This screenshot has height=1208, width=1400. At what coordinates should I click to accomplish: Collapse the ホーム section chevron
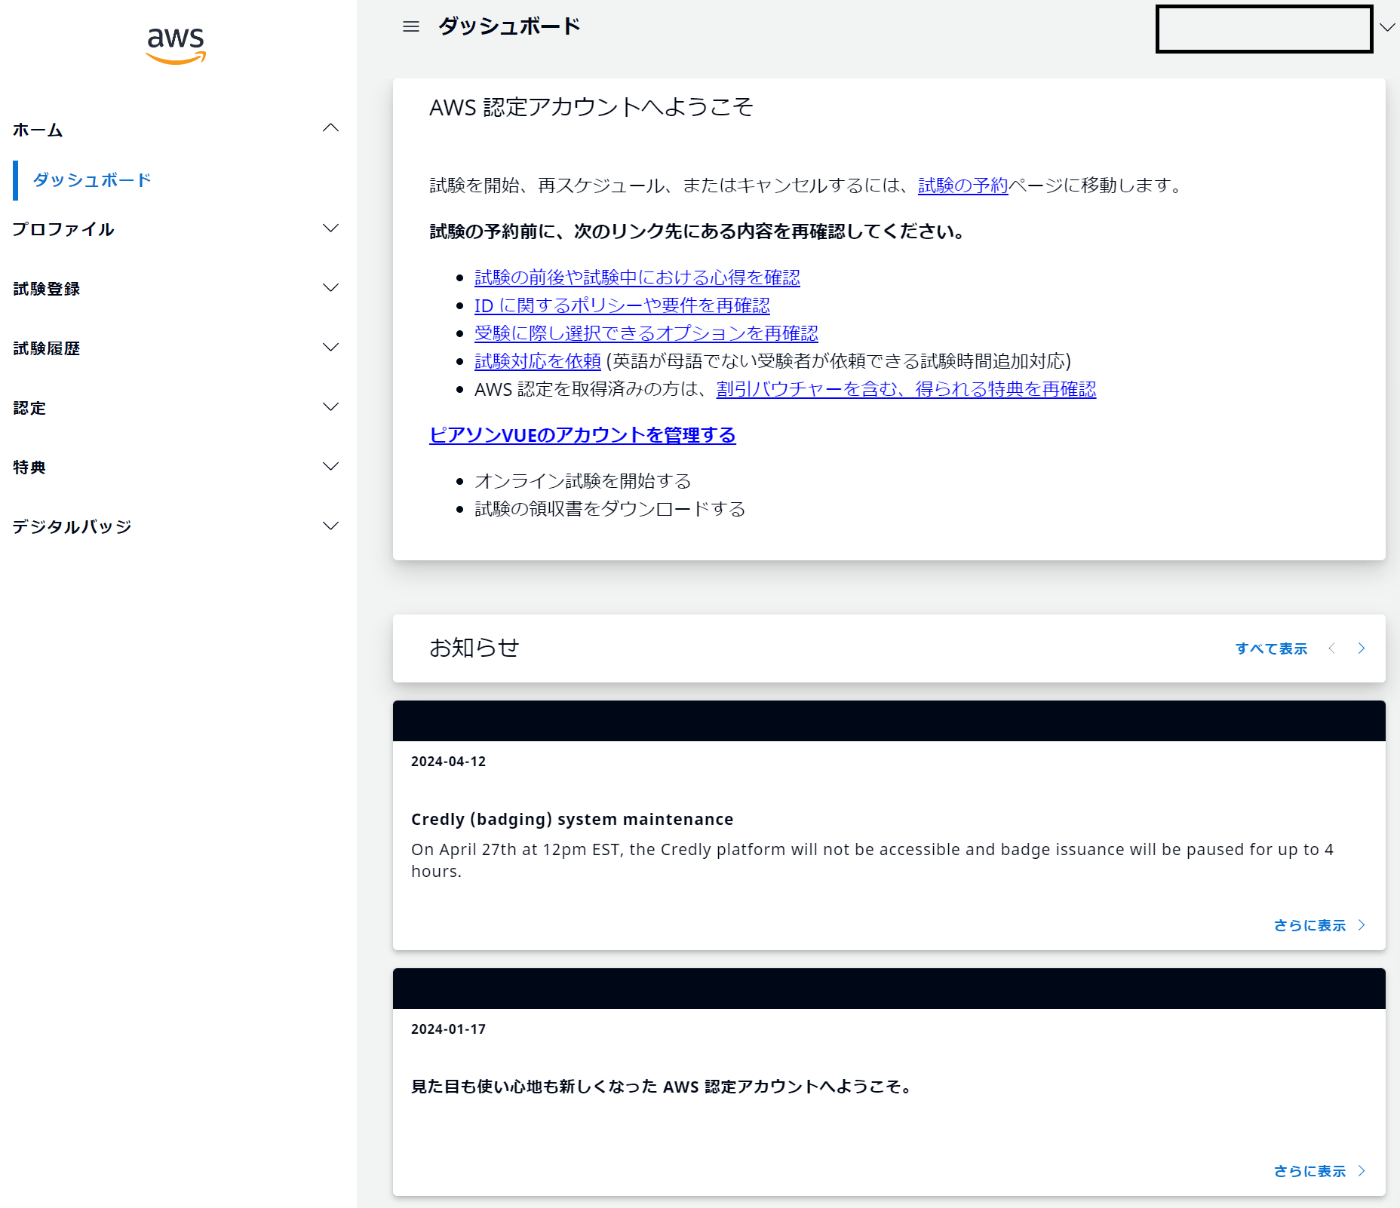point(331,128)
